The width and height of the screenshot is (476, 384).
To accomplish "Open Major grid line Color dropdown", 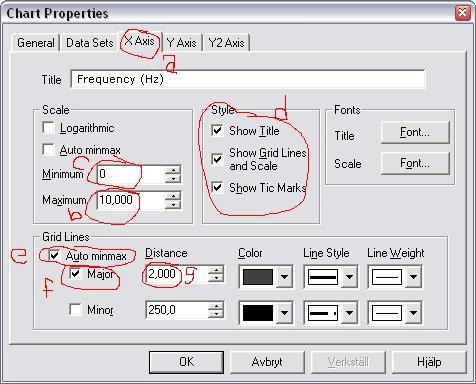I will coord(284,276).
